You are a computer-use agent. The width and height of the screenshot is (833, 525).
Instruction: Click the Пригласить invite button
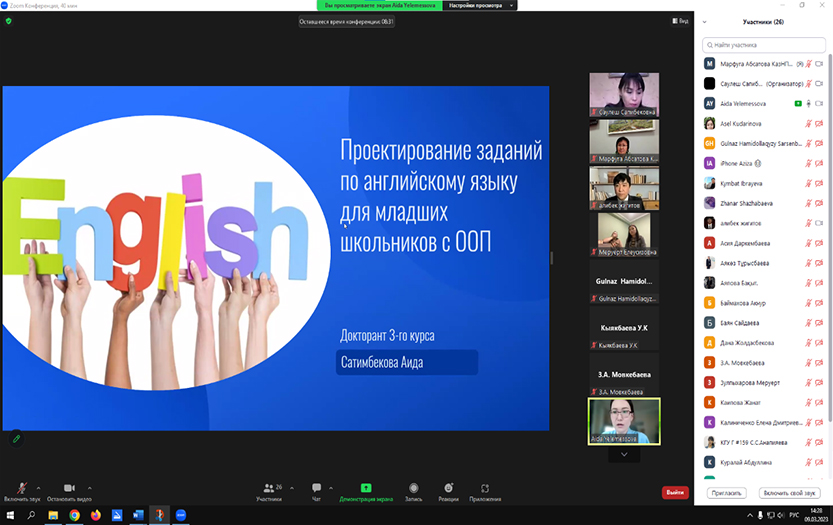point(726,493)
